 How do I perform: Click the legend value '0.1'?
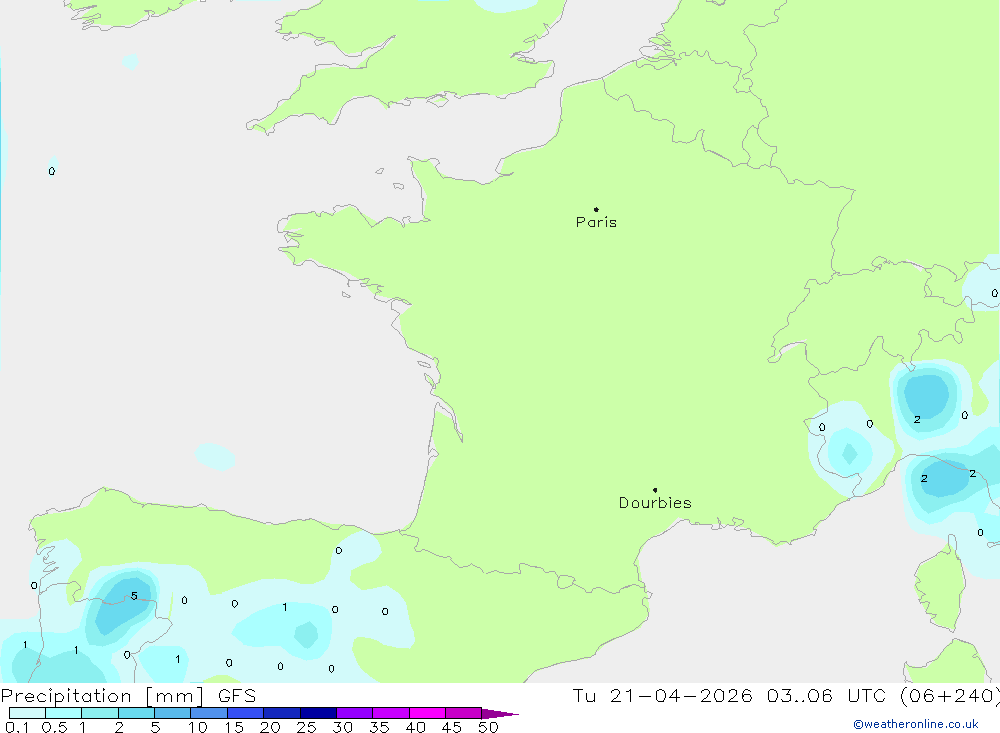pyautogui.click(x=17, y=727)
